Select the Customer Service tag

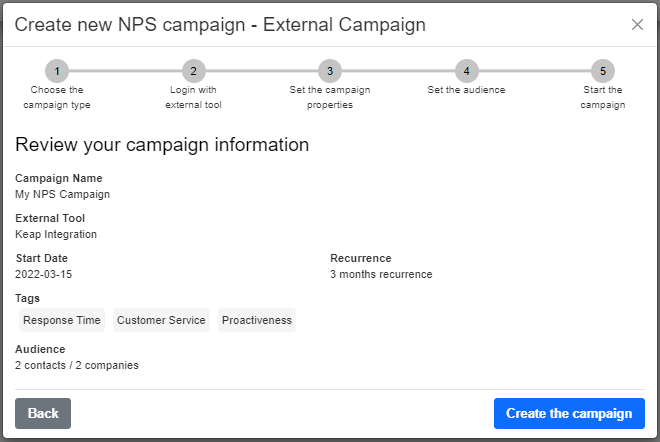point(161,320)
